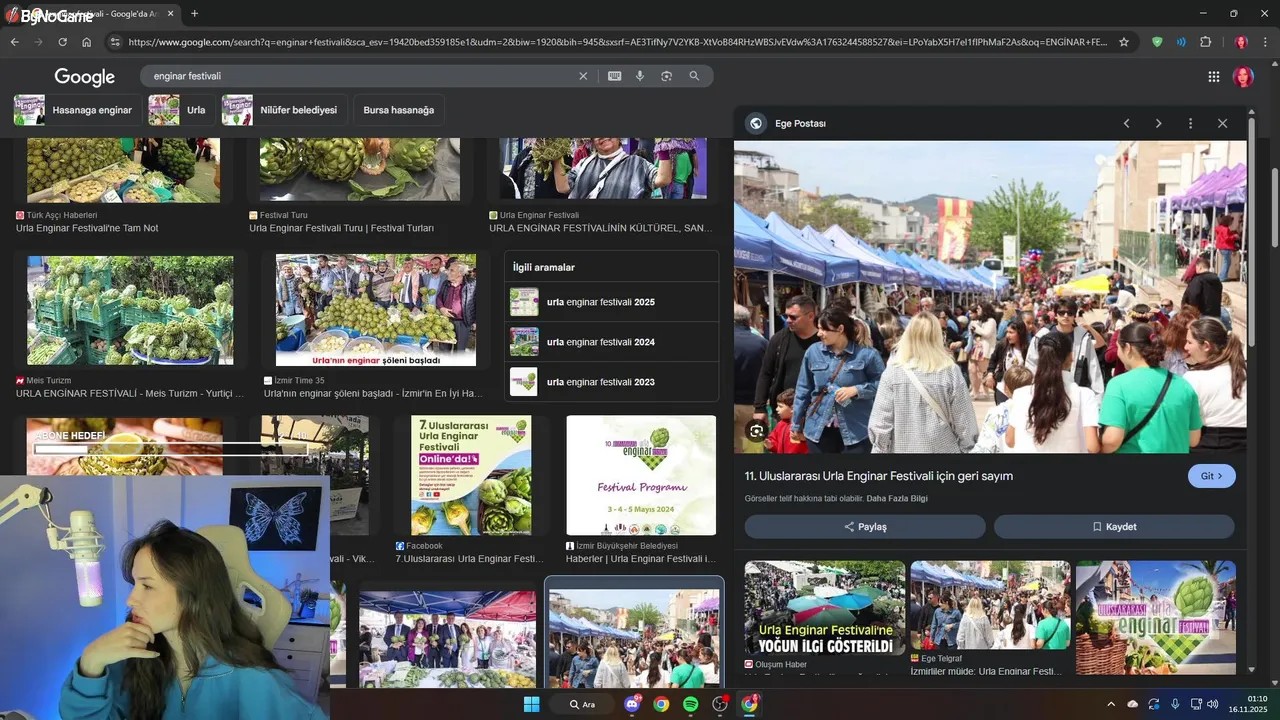Open taskbar search box labeled Ara

pos(583,704)
